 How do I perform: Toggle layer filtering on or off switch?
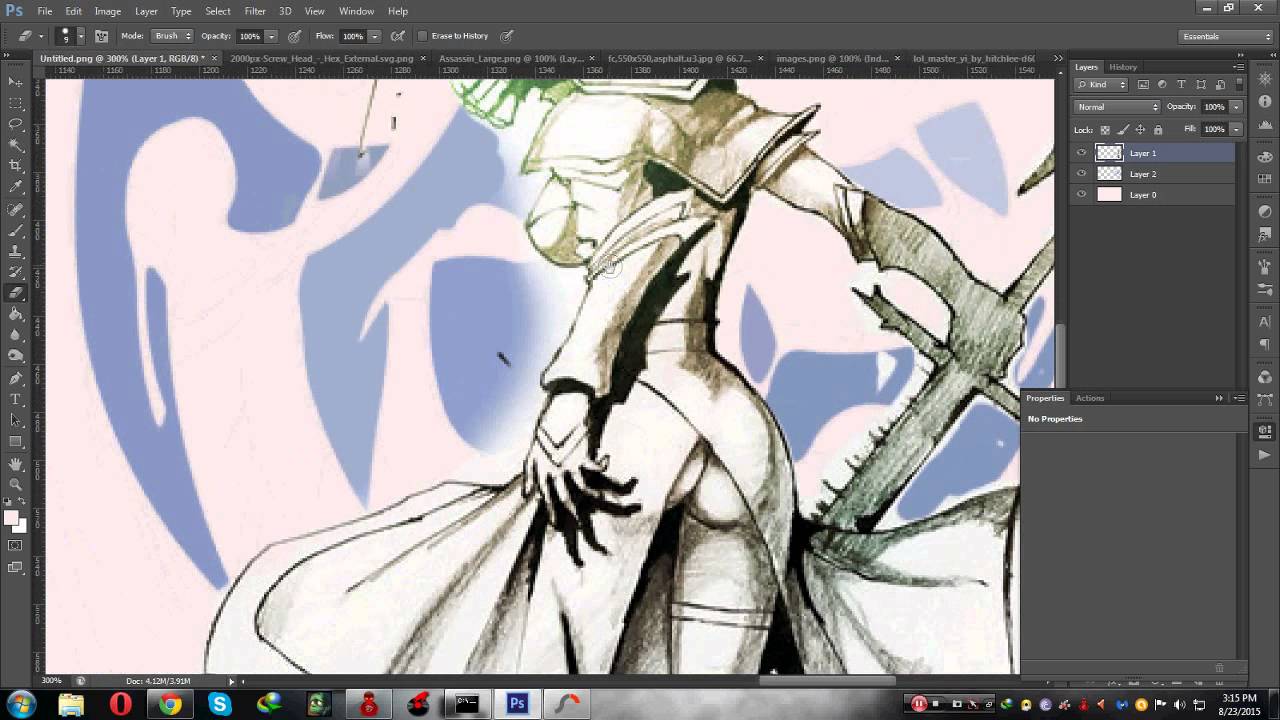point(1237,85)
